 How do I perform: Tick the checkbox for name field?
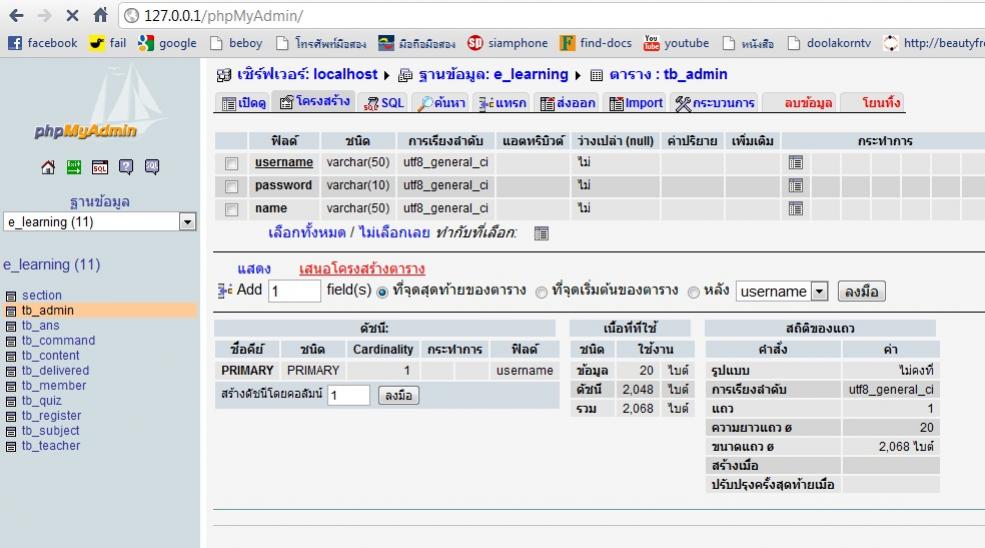(231, 209)
